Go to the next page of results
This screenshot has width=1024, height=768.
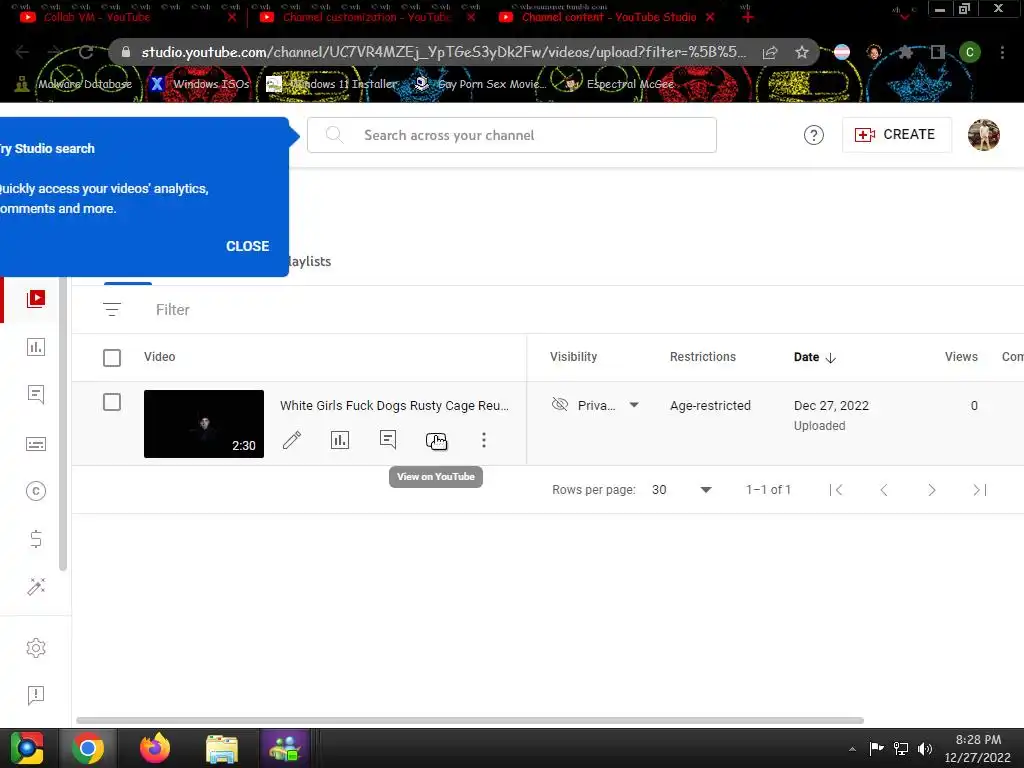pos(931,490)
